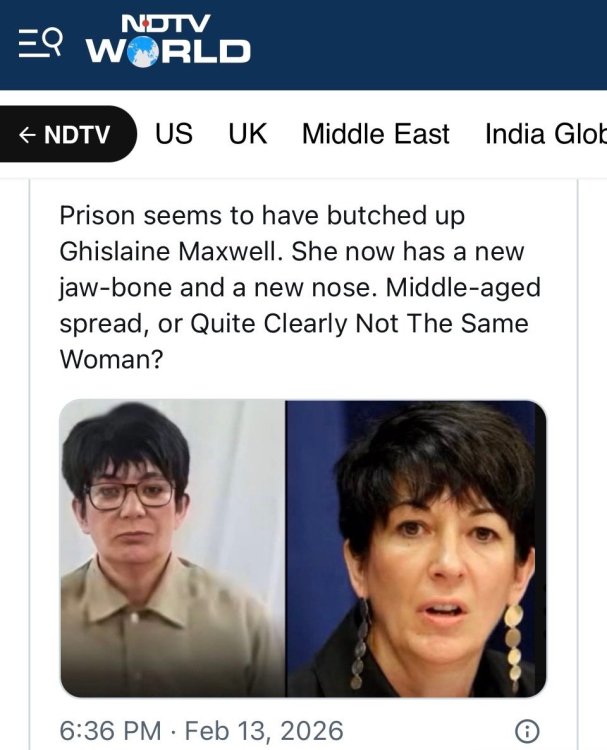
Task: Open the tweet timestamp Feb 13, 2026
Action: point(264,731)
